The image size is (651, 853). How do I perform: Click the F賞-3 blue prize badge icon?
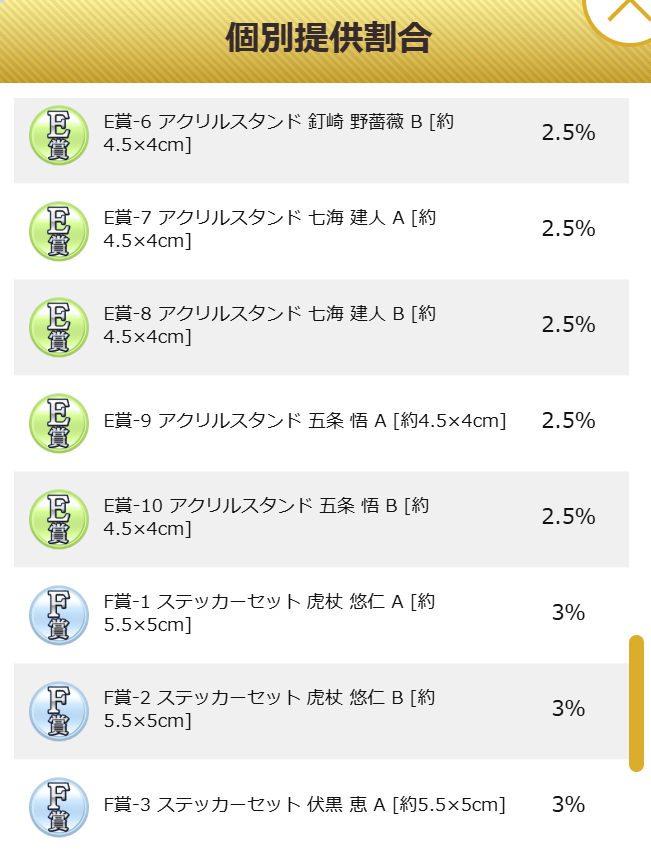(x=59, y=807)
